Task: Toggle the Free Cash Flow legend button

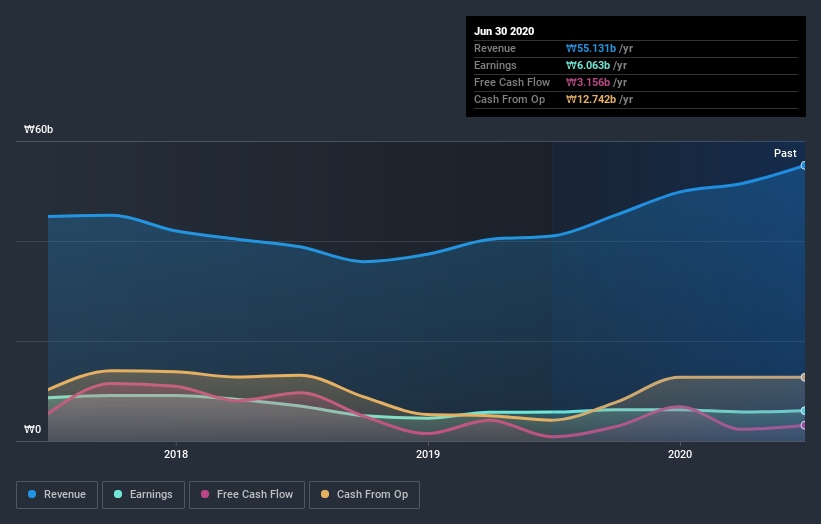Action: tap(247, 495)
